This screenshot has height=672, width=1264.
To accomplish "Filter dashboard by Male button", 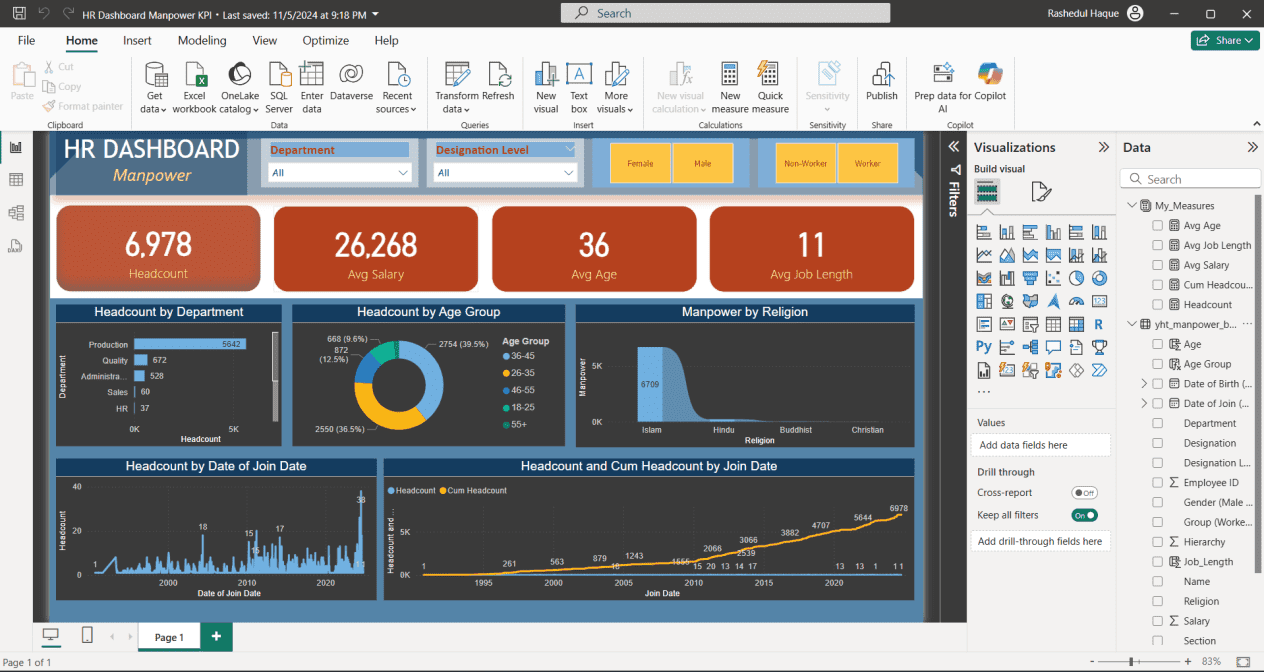I will click(702, 163).
